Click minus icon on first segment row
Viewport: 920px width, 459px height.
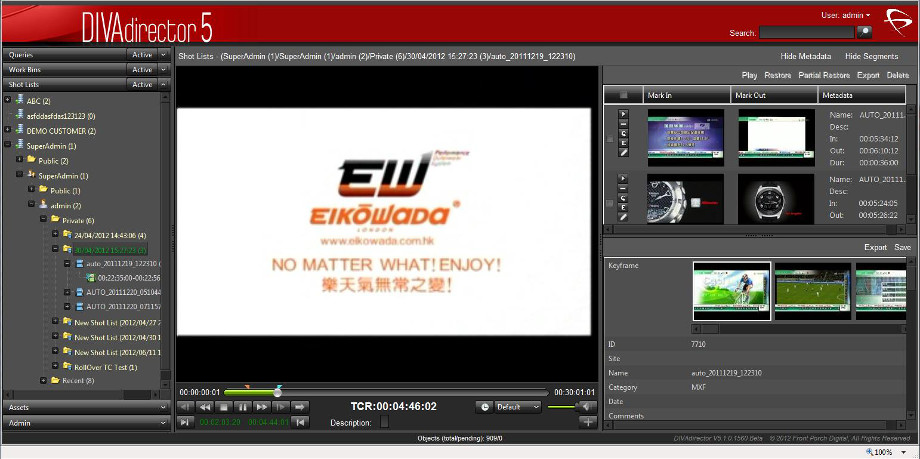tap(624, 123)
